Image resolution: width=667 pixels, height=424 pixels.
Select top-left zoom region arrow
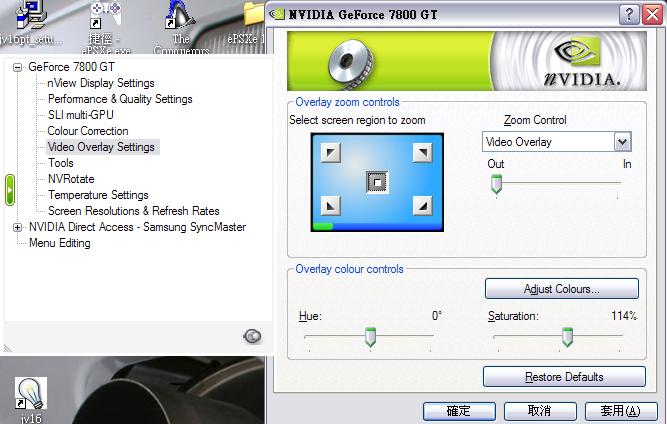click(x=331, y=152)
